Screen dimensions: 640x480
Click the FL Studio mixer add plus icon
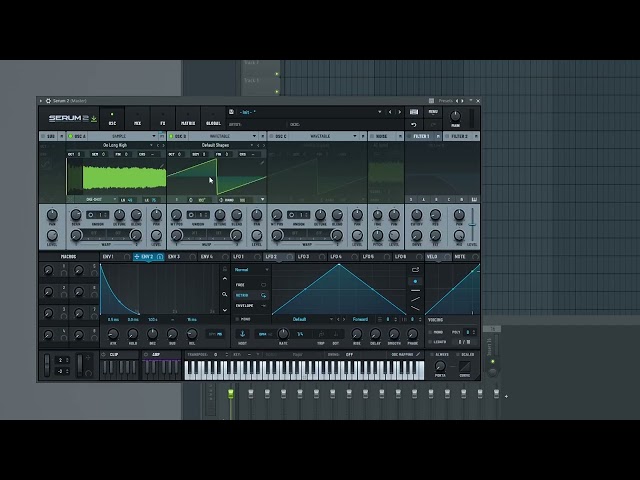click(506, 396)
